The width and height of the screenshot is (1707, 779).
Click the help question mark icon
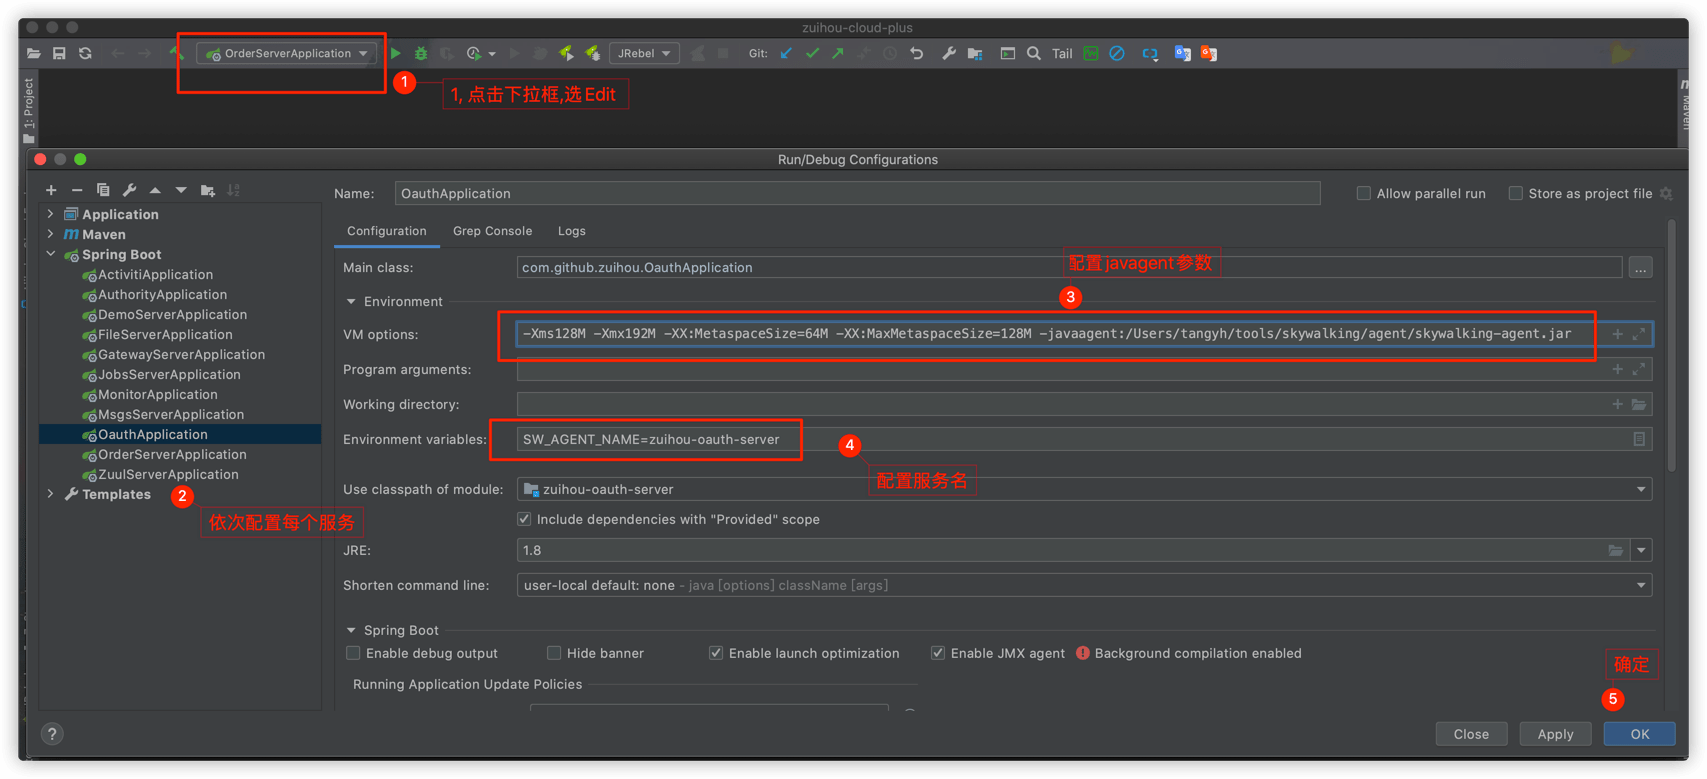click(x=52, y=733)
